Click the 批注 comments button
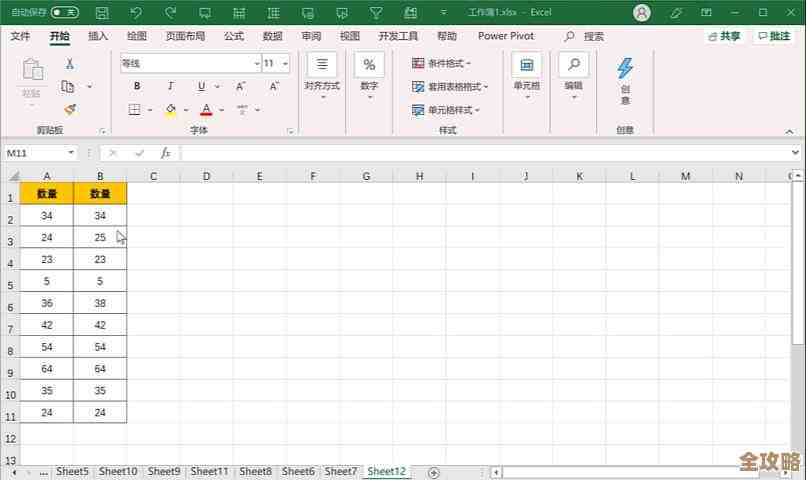Viewport: 806px width, 480px height. (774, 36)
